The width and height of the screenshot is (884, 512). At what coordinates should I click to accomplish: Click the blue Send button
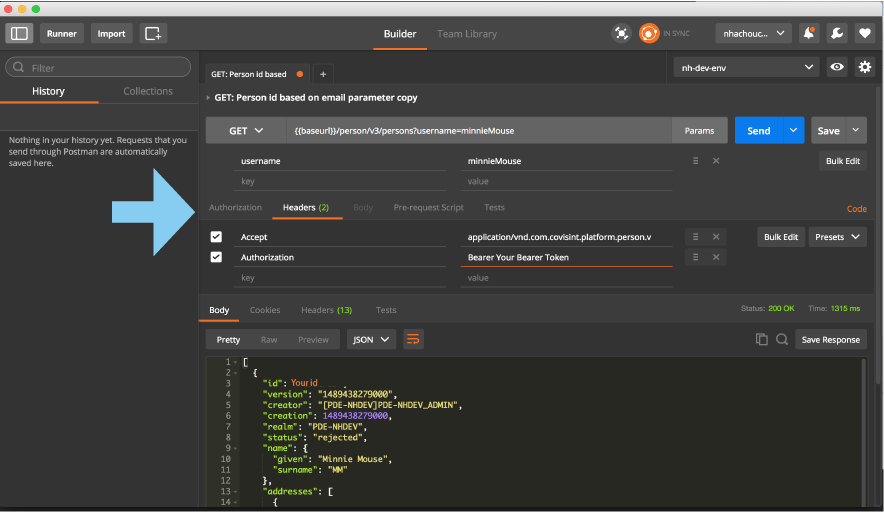(759, 131)
